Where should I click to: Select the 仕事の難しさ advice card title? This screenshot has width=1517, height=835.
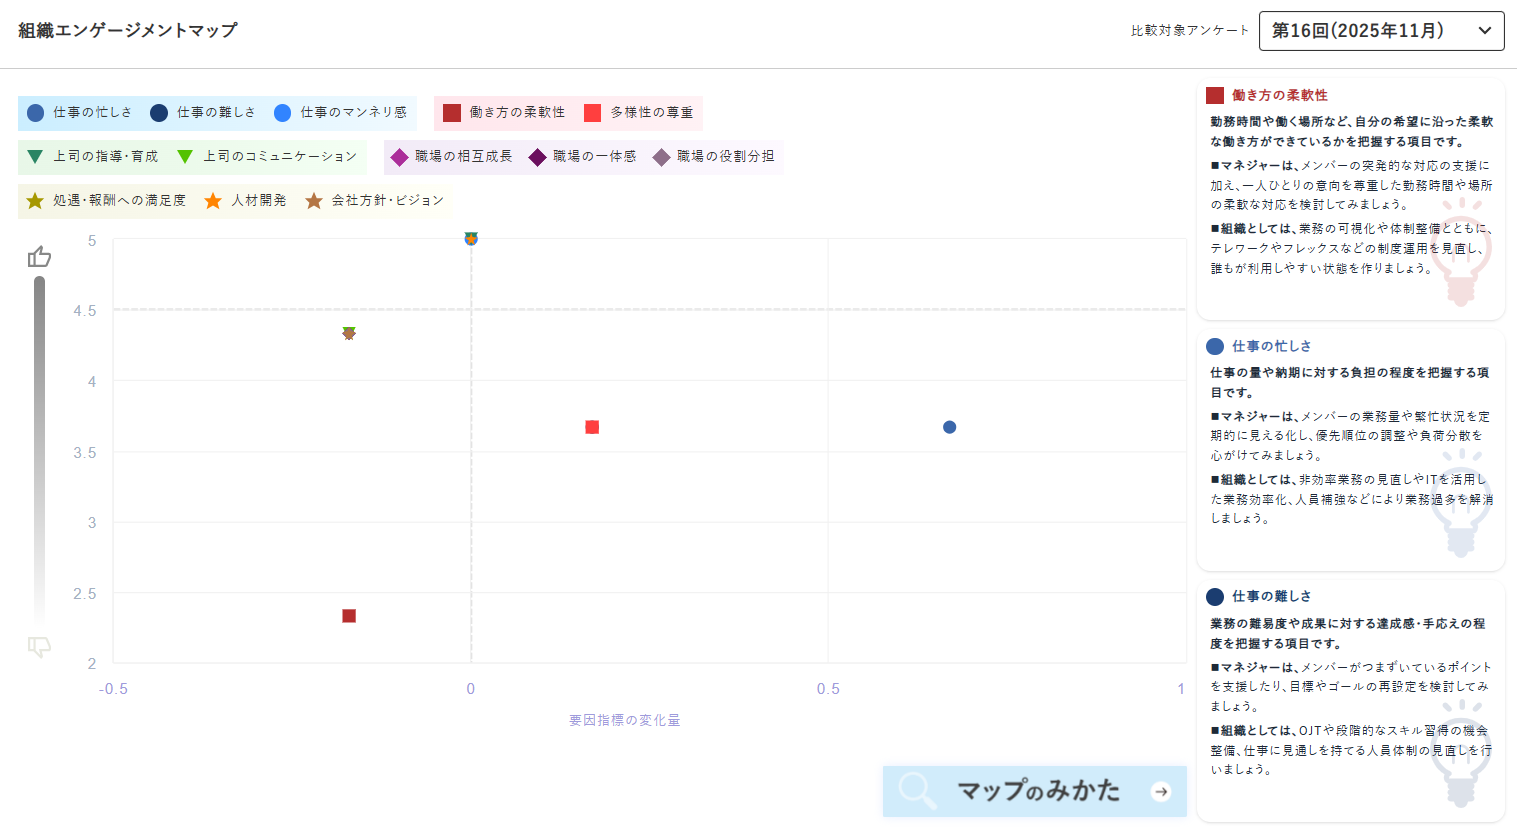tap(1272, 596)
